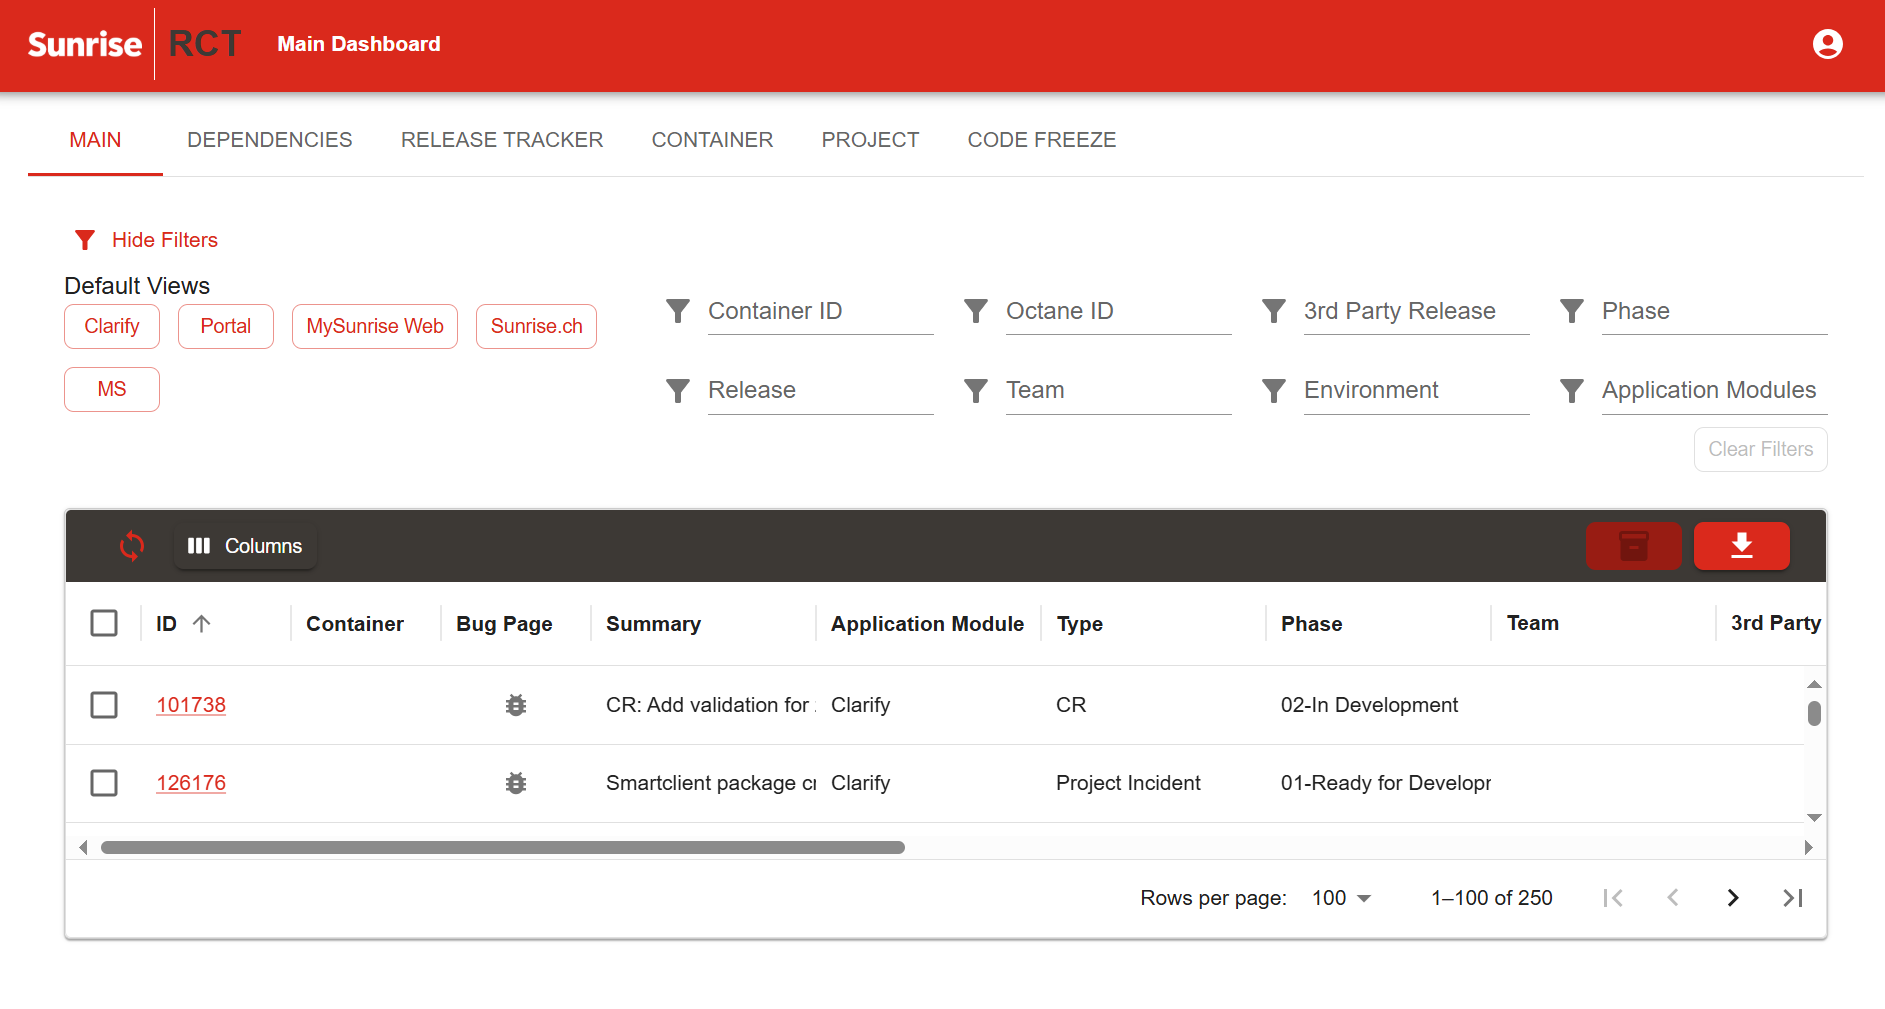This screenshot has height=1009, width=1885.
Task: Click the funnel icon beside Team filter
Action: (976, 390)
